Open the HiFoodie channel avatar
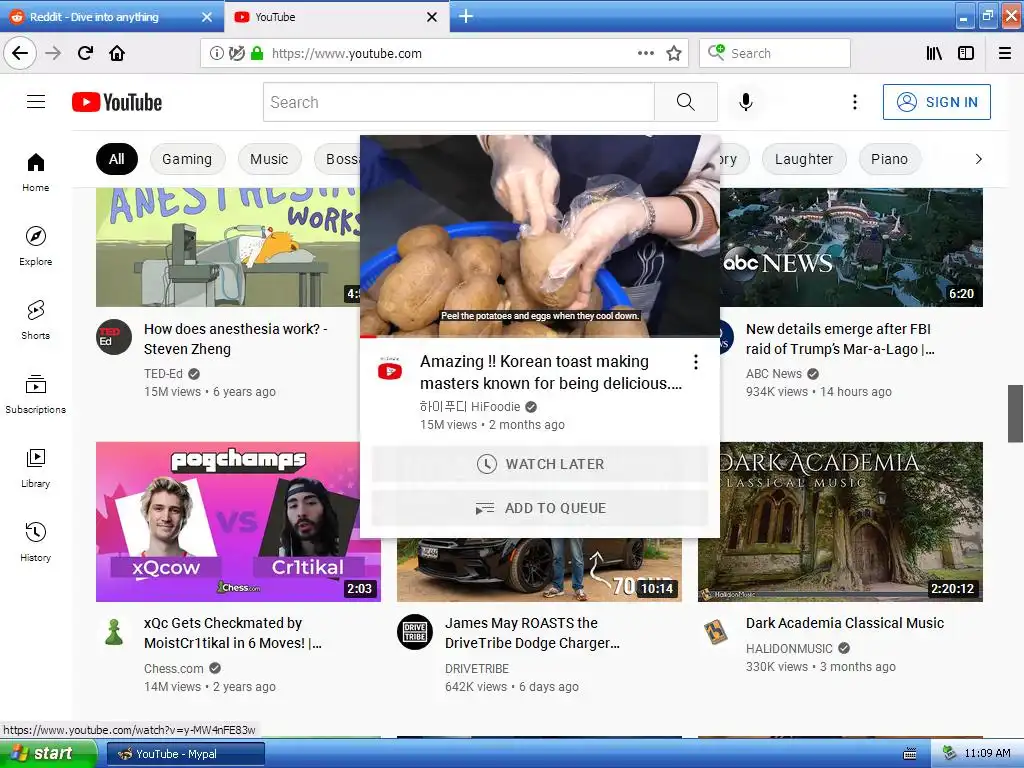Image resolution: width=1024 pixels, height=768 pixels. (390, 370)
